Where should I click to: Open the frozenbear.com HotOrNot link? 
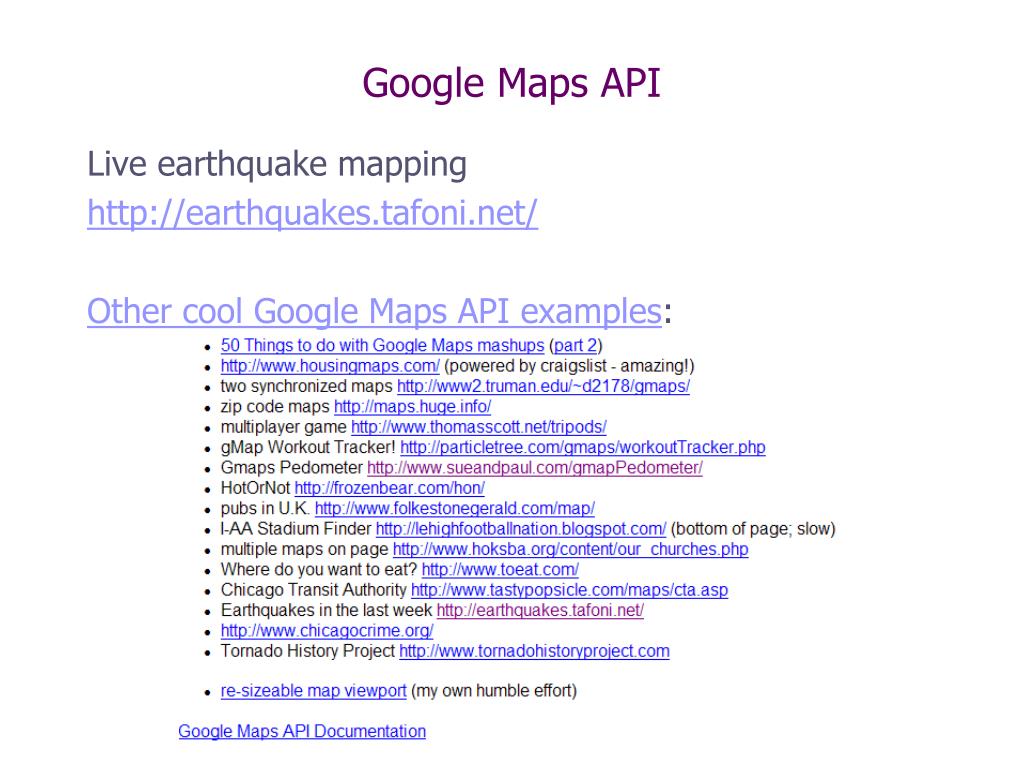(389, 488)
